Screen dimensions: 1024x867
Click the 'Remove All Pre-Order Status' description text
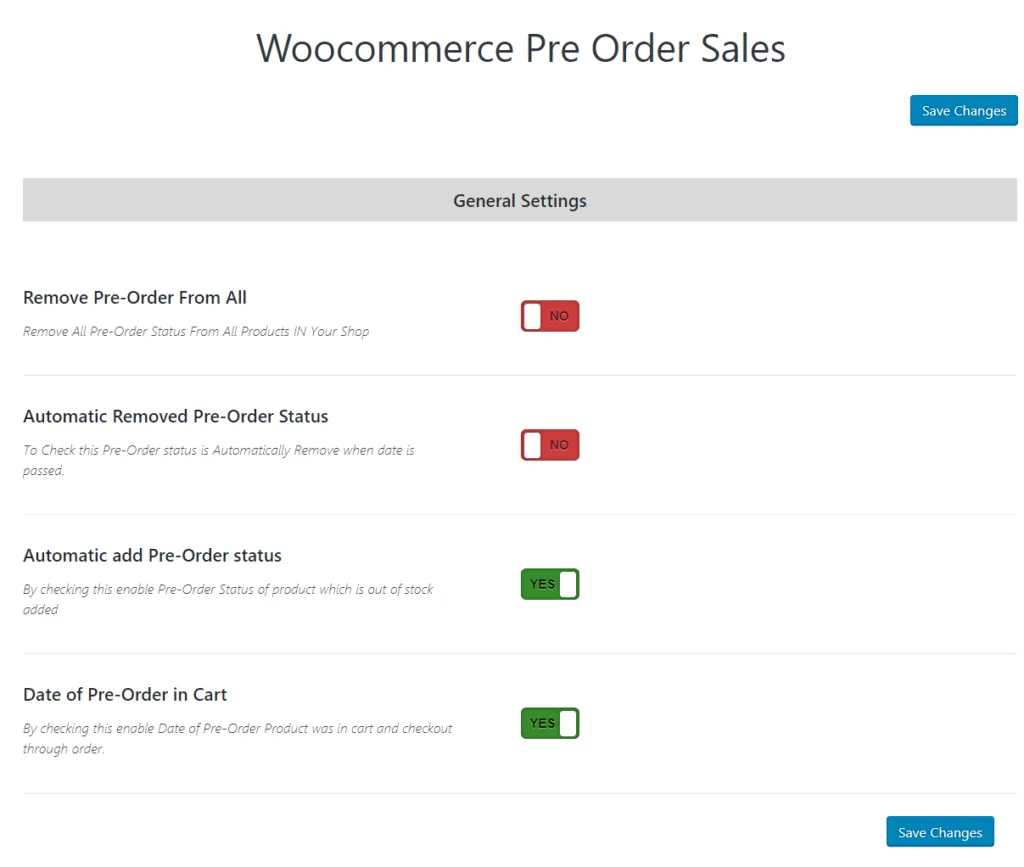[x=196, y=331]
